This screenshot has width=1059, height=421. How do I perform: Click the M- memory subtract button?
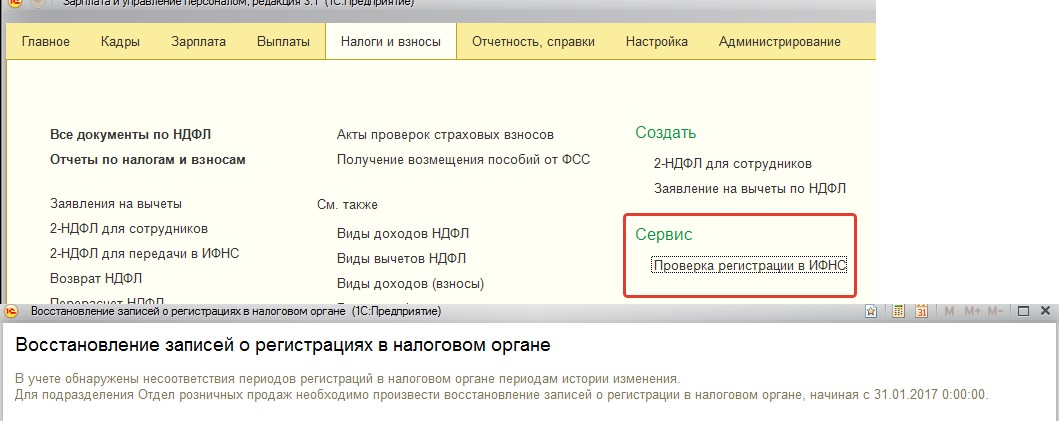996,312
